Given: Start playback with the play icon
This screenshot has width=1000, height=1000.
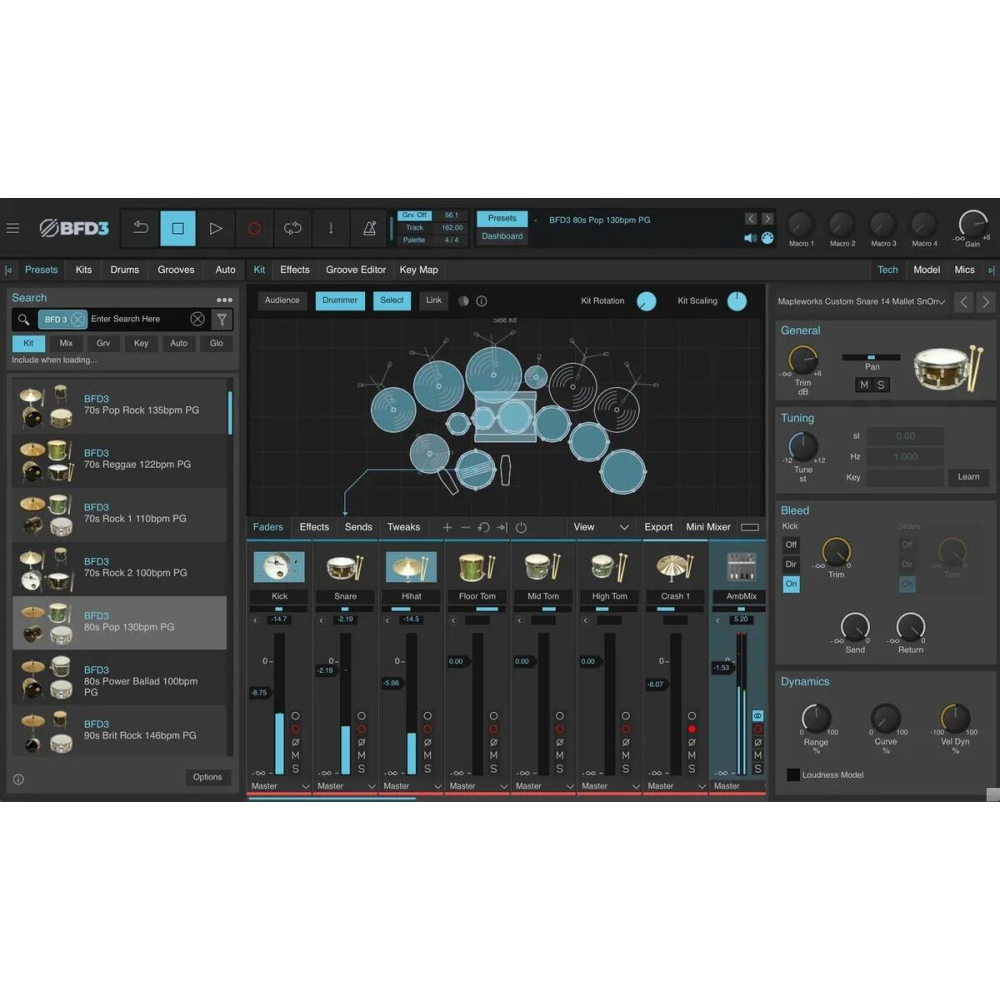Looking at the screenshot, I should click(x=216, y=228).
